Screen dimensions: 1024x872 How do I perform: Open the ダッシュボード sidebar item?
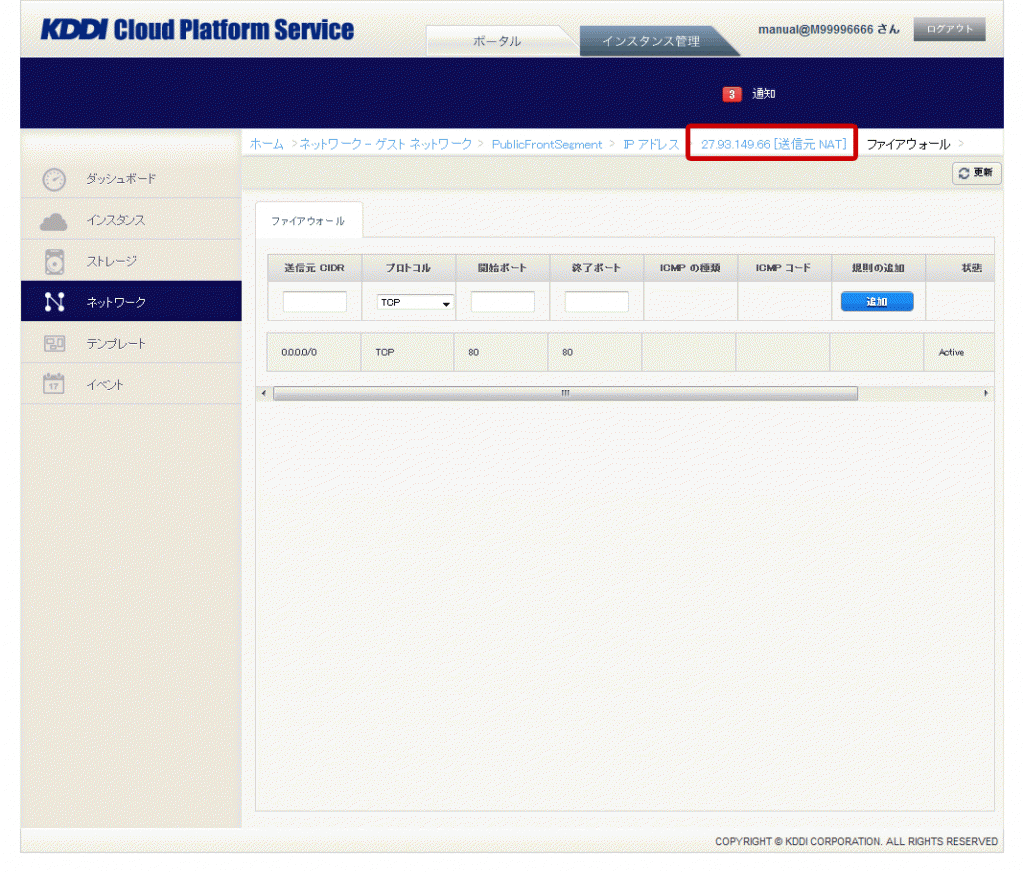click(x=131, y=178)
